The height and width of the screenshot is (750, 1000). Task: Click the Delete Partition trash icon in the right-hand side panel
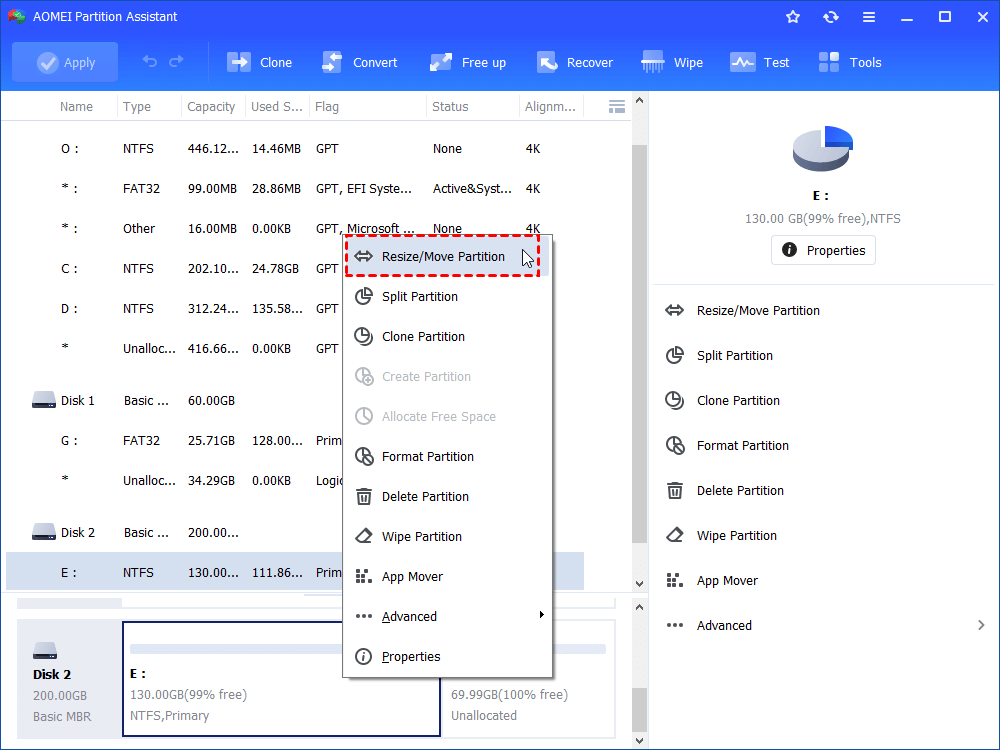coord(675,490)
